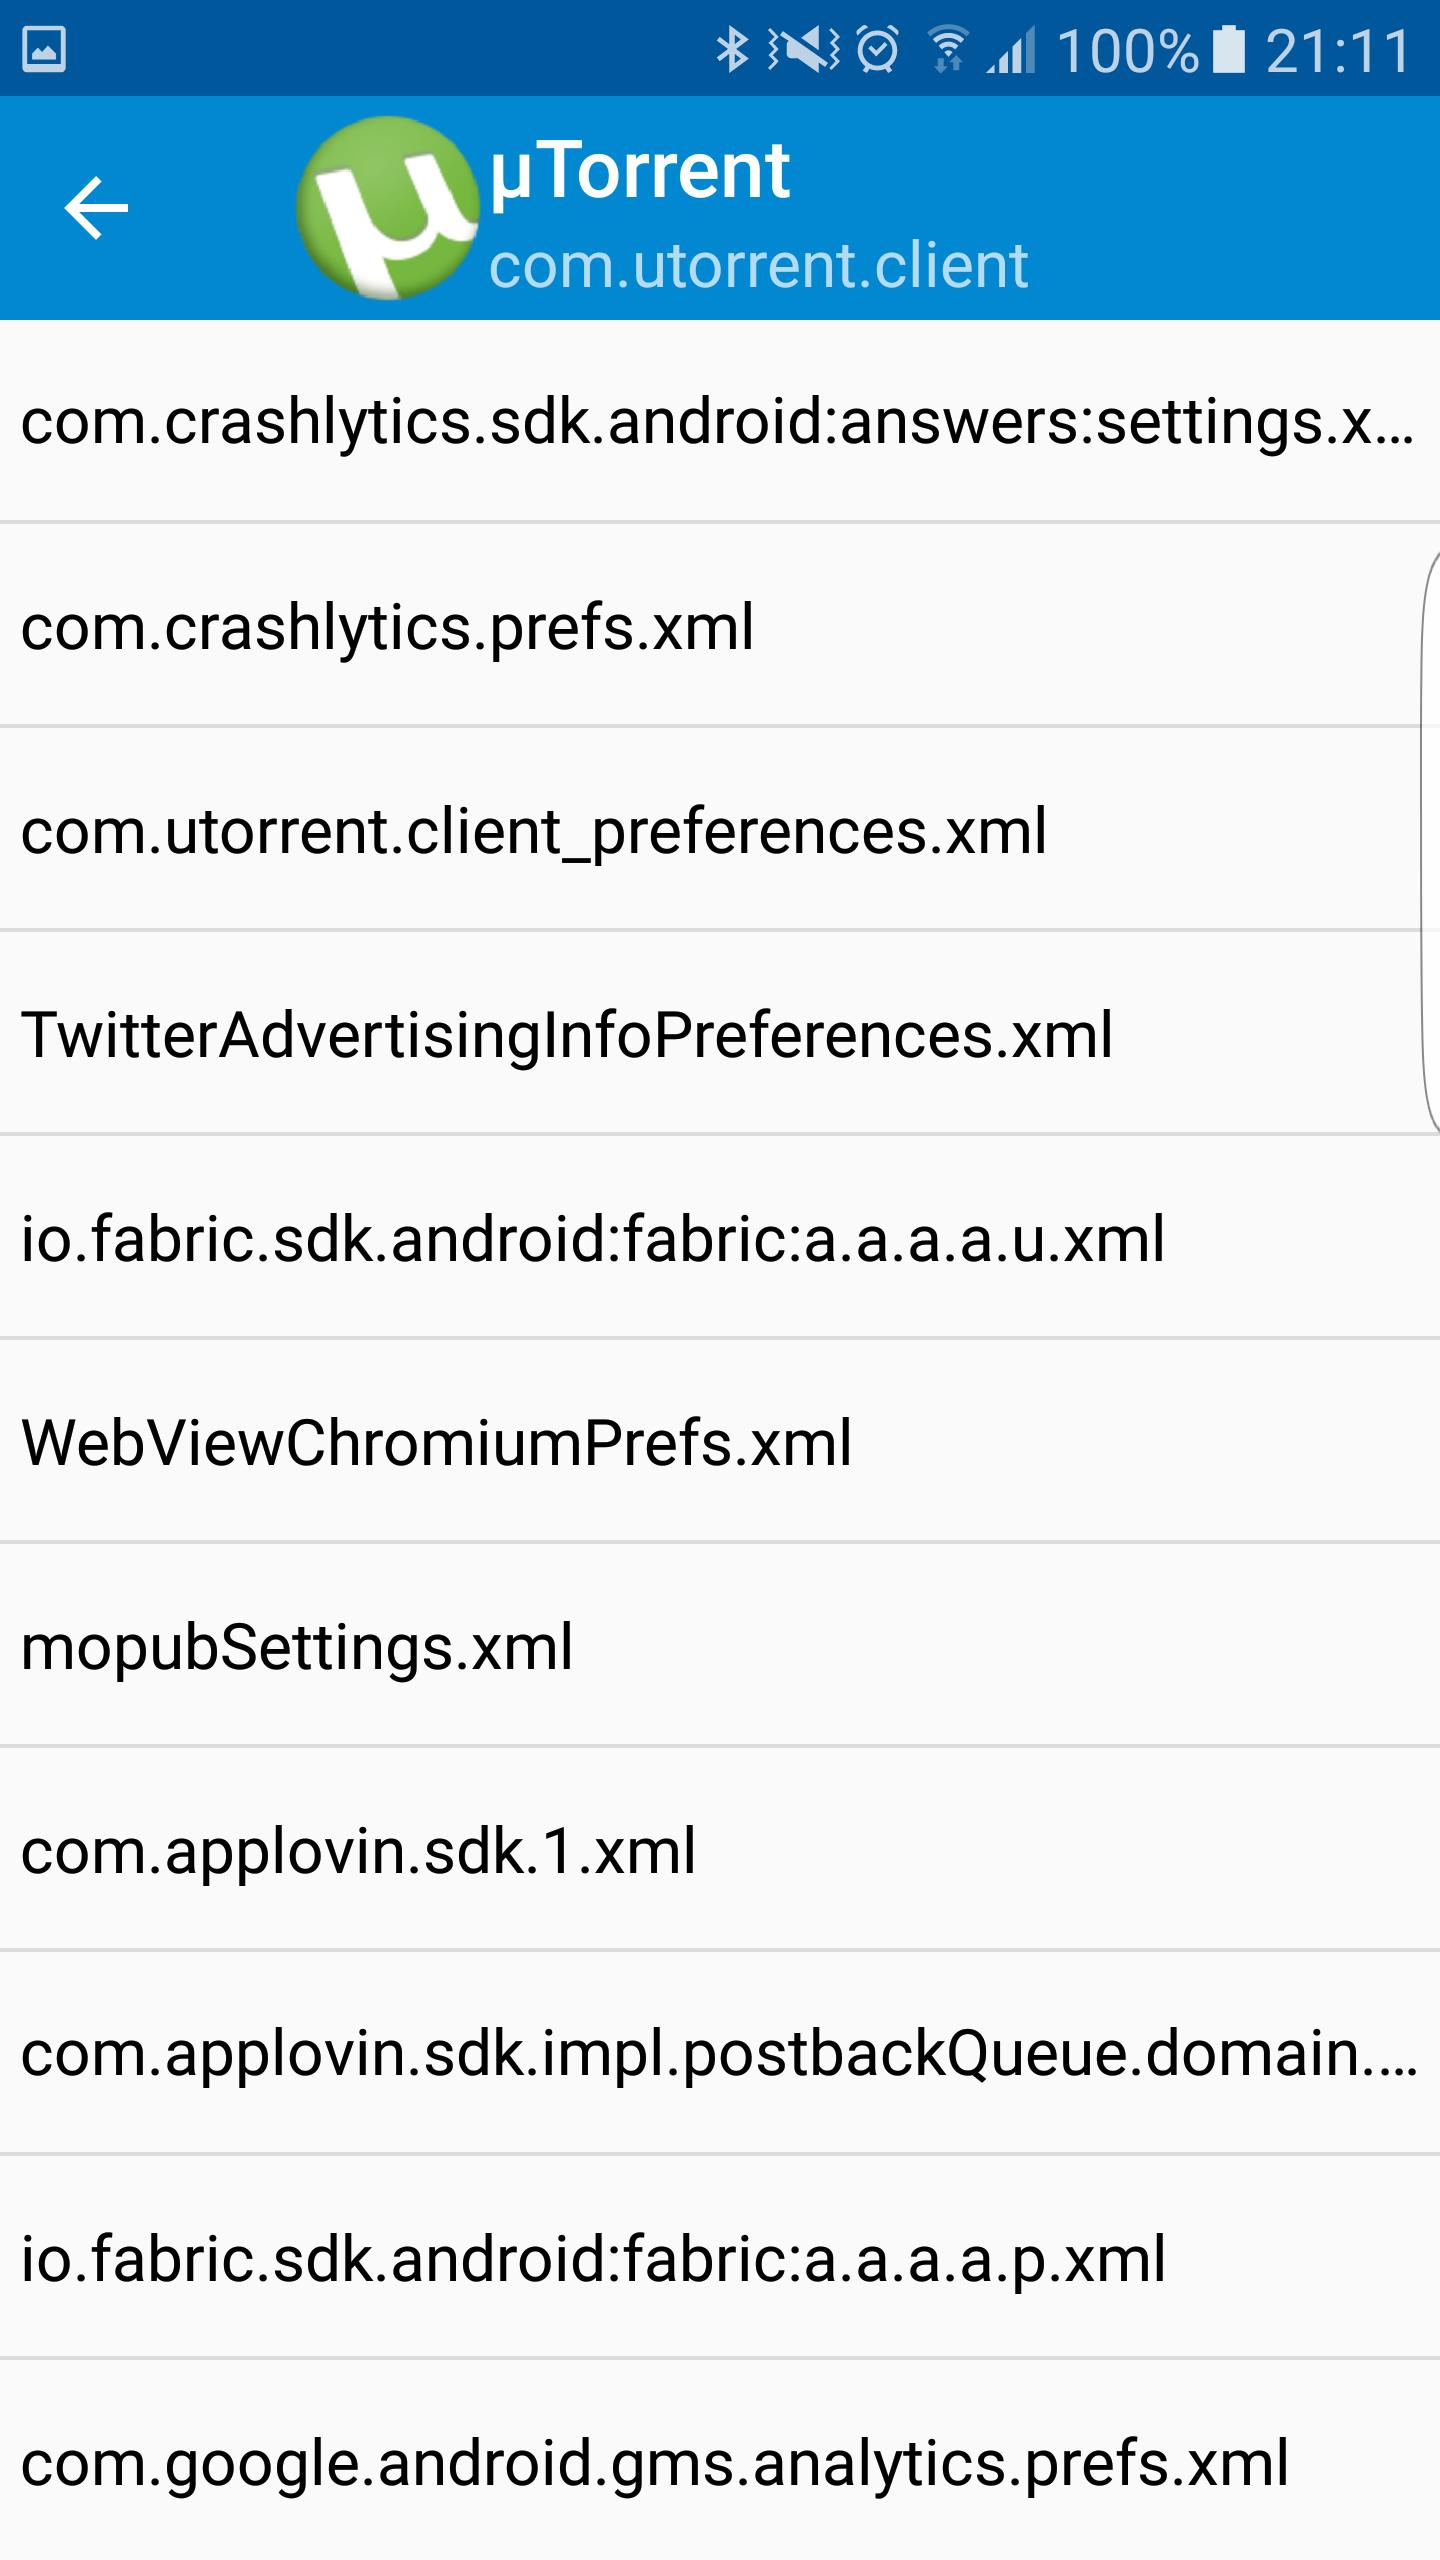Open TwitterAdvertisingInfoPreferences.xml

coord(720,1033)
